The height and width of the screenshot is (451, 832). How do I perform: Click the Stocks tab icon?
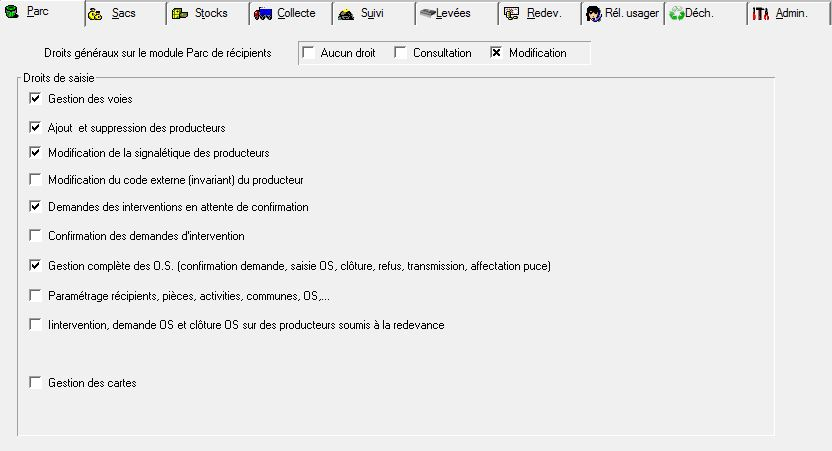pyautogui.click(x=178, y=14)
